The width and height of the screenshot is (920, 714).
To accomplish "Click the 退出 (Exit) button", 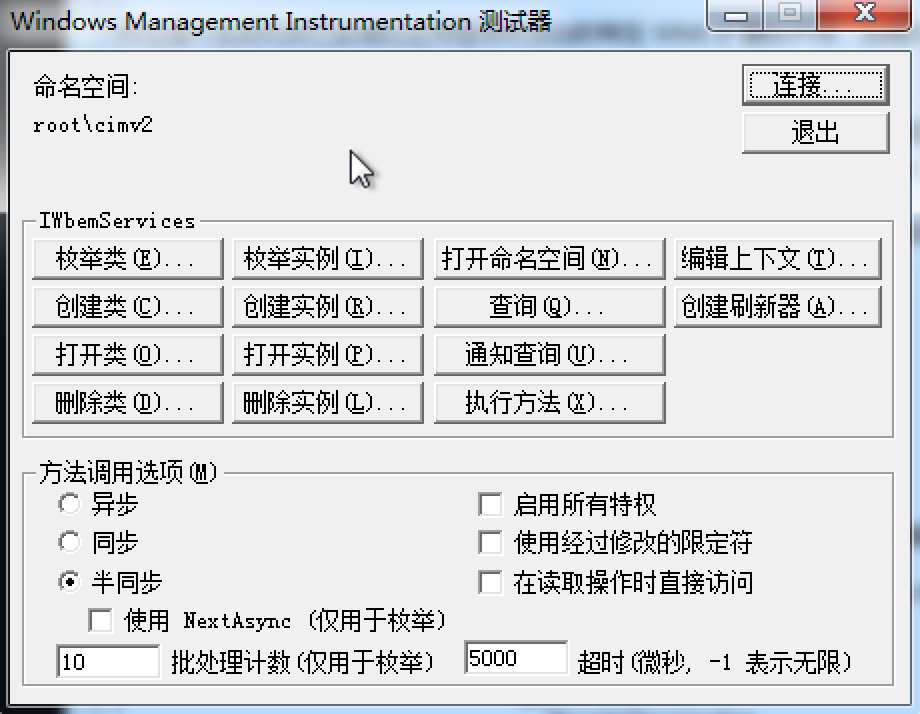I will [x=814, y=133].
